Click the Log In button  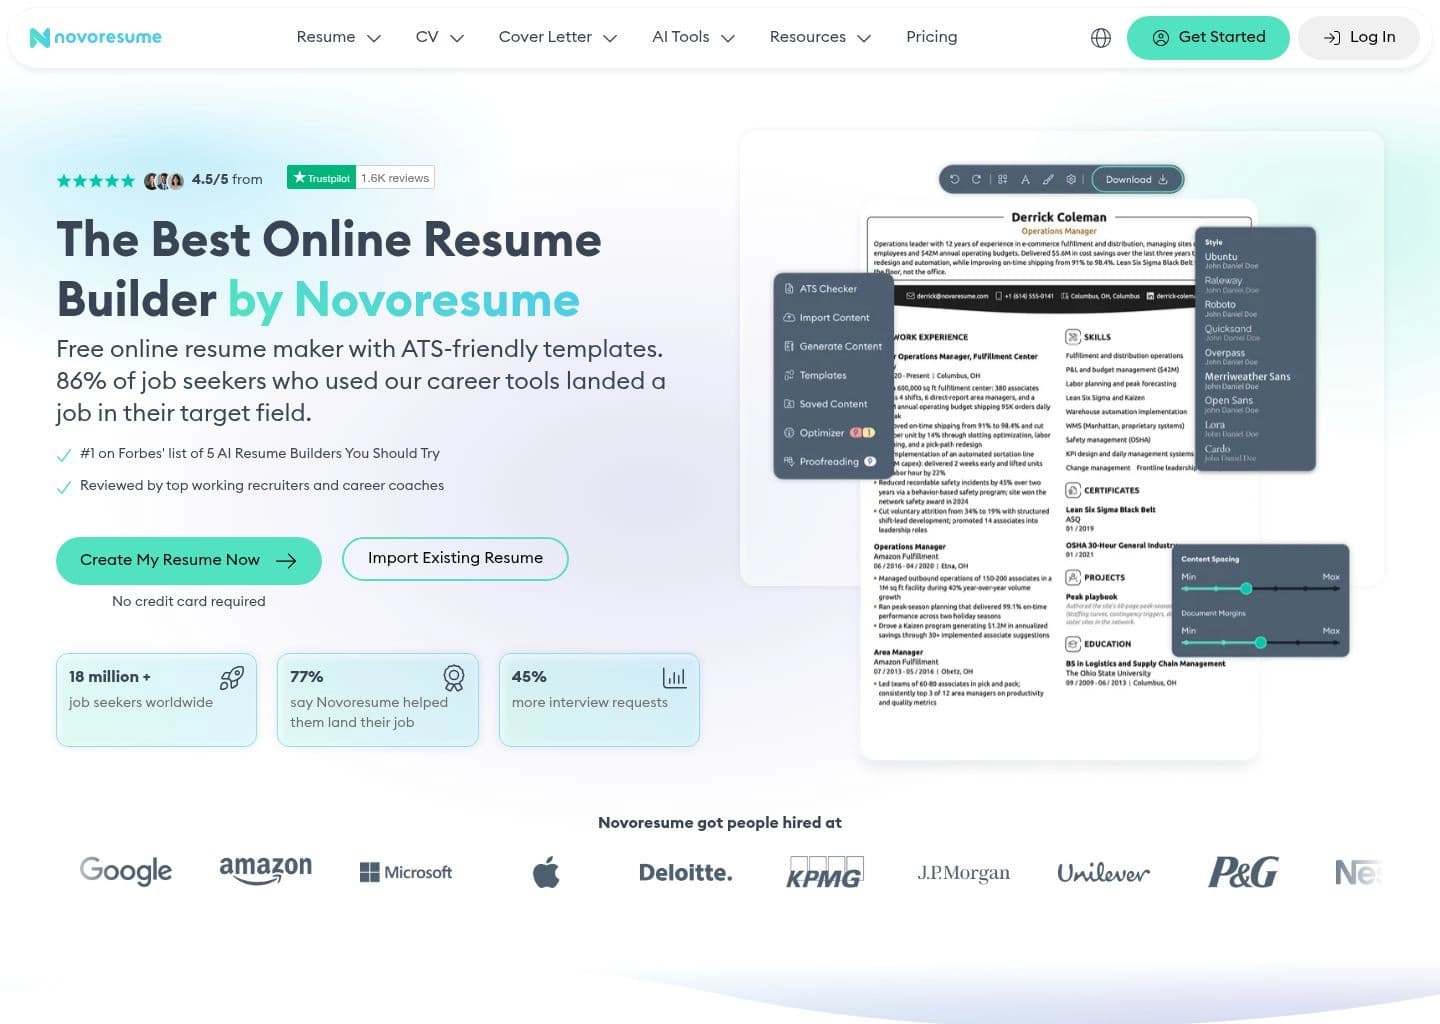click(x=1359, y=38)
